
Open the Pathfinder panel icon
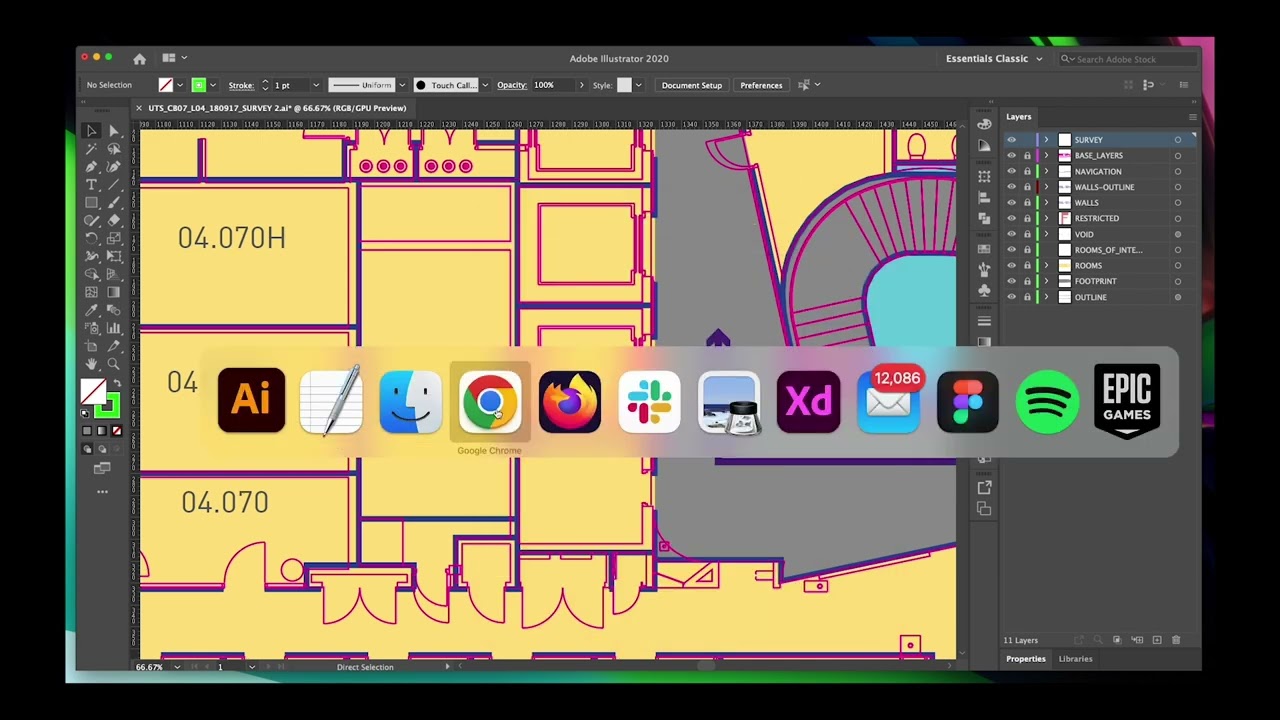tap(984, 218)
